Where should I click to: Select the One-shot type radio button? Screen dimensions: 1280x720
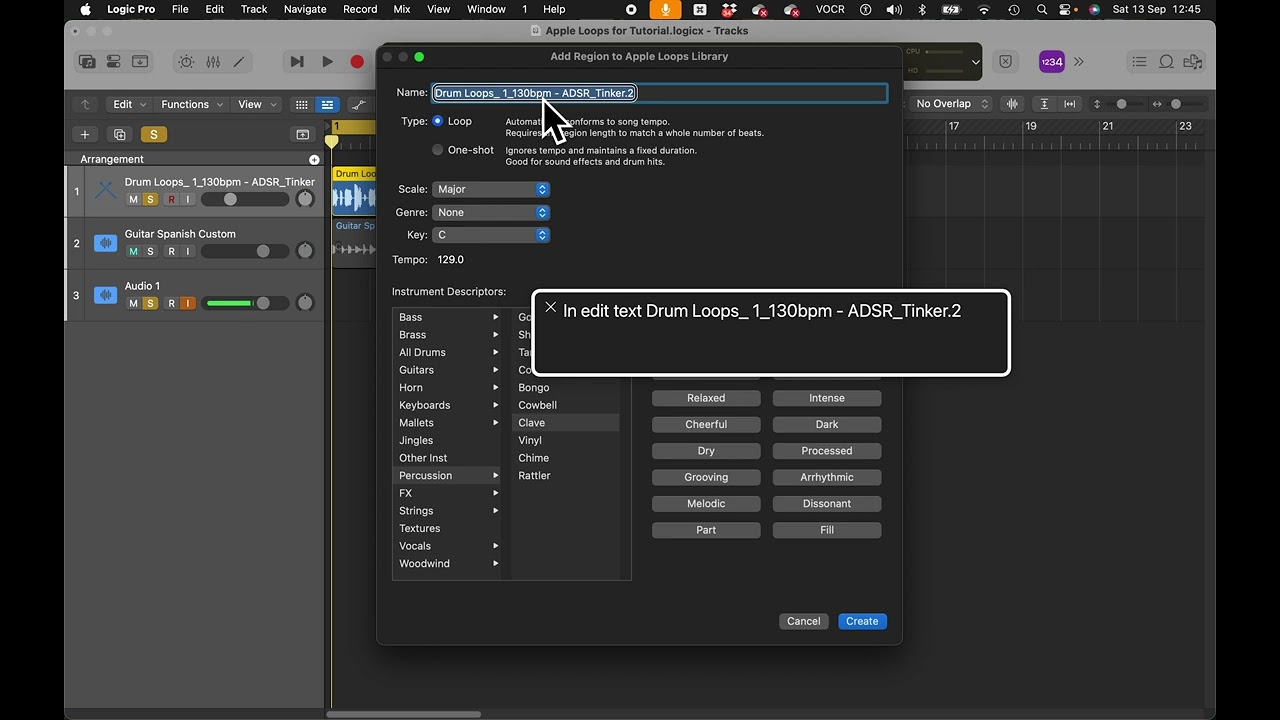[437, 150]
